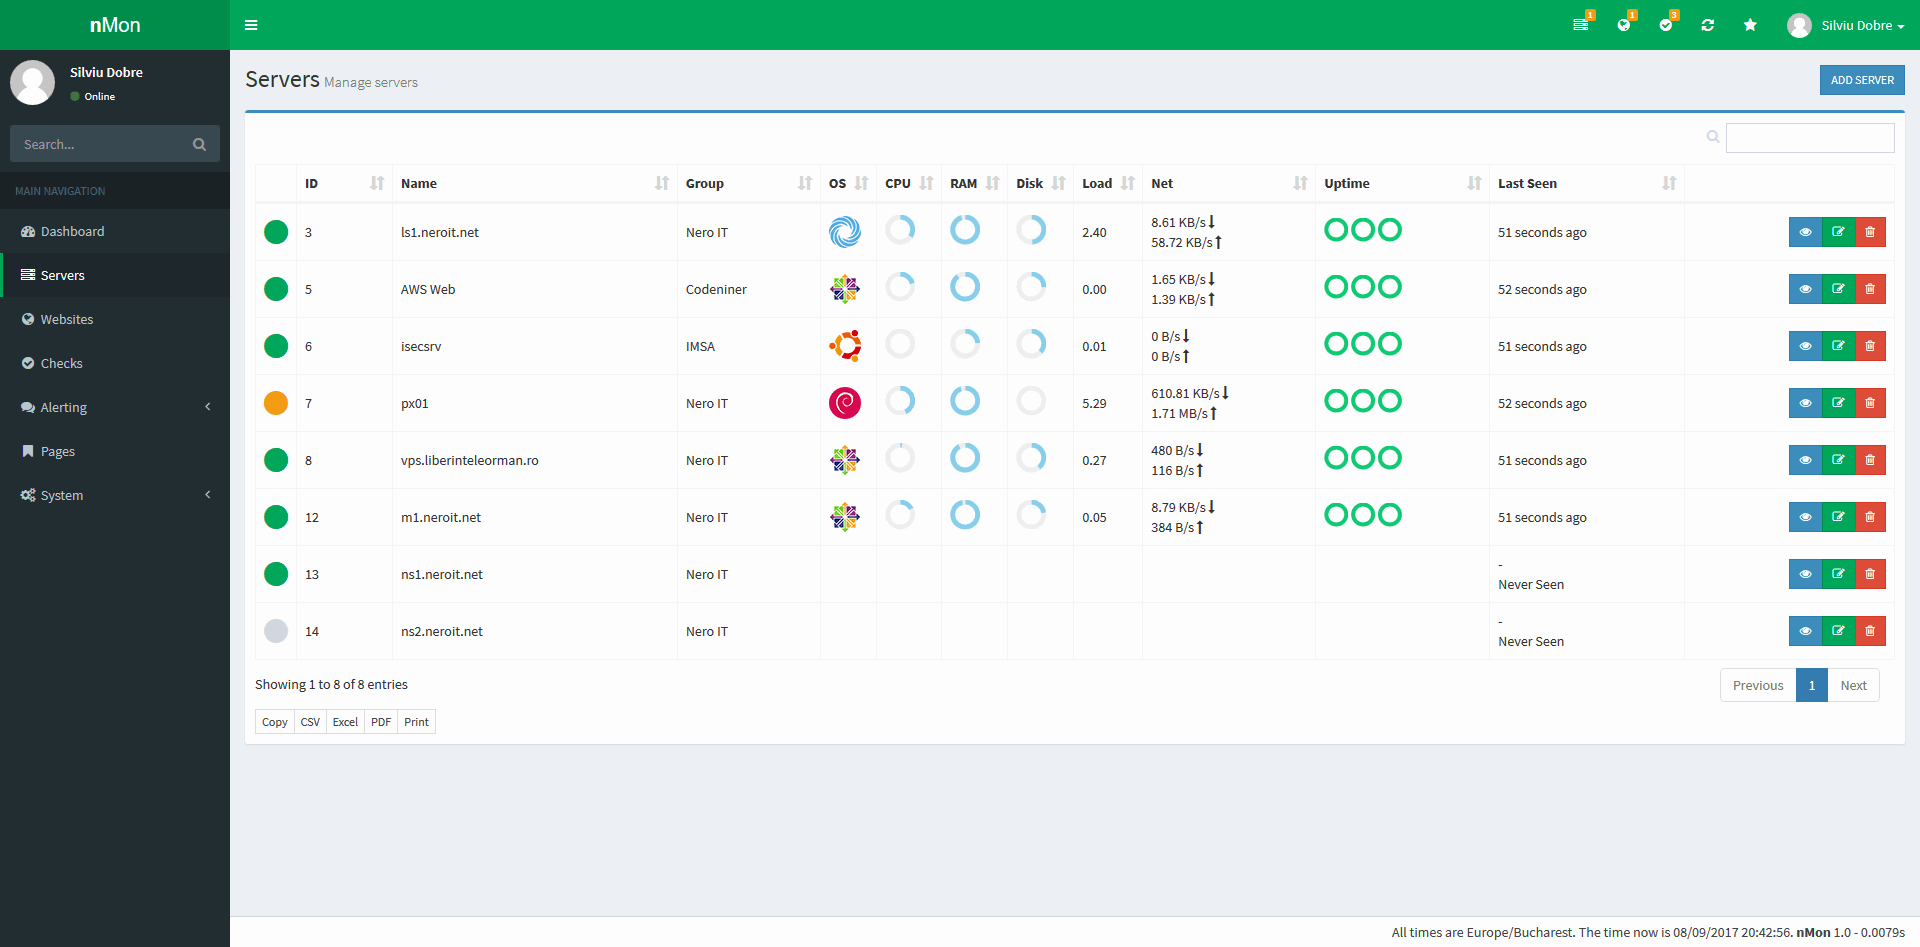This screenshot has height=947, width=1920.
Task: Click the star icon in top bar
Action: (x=1750, y=25)
